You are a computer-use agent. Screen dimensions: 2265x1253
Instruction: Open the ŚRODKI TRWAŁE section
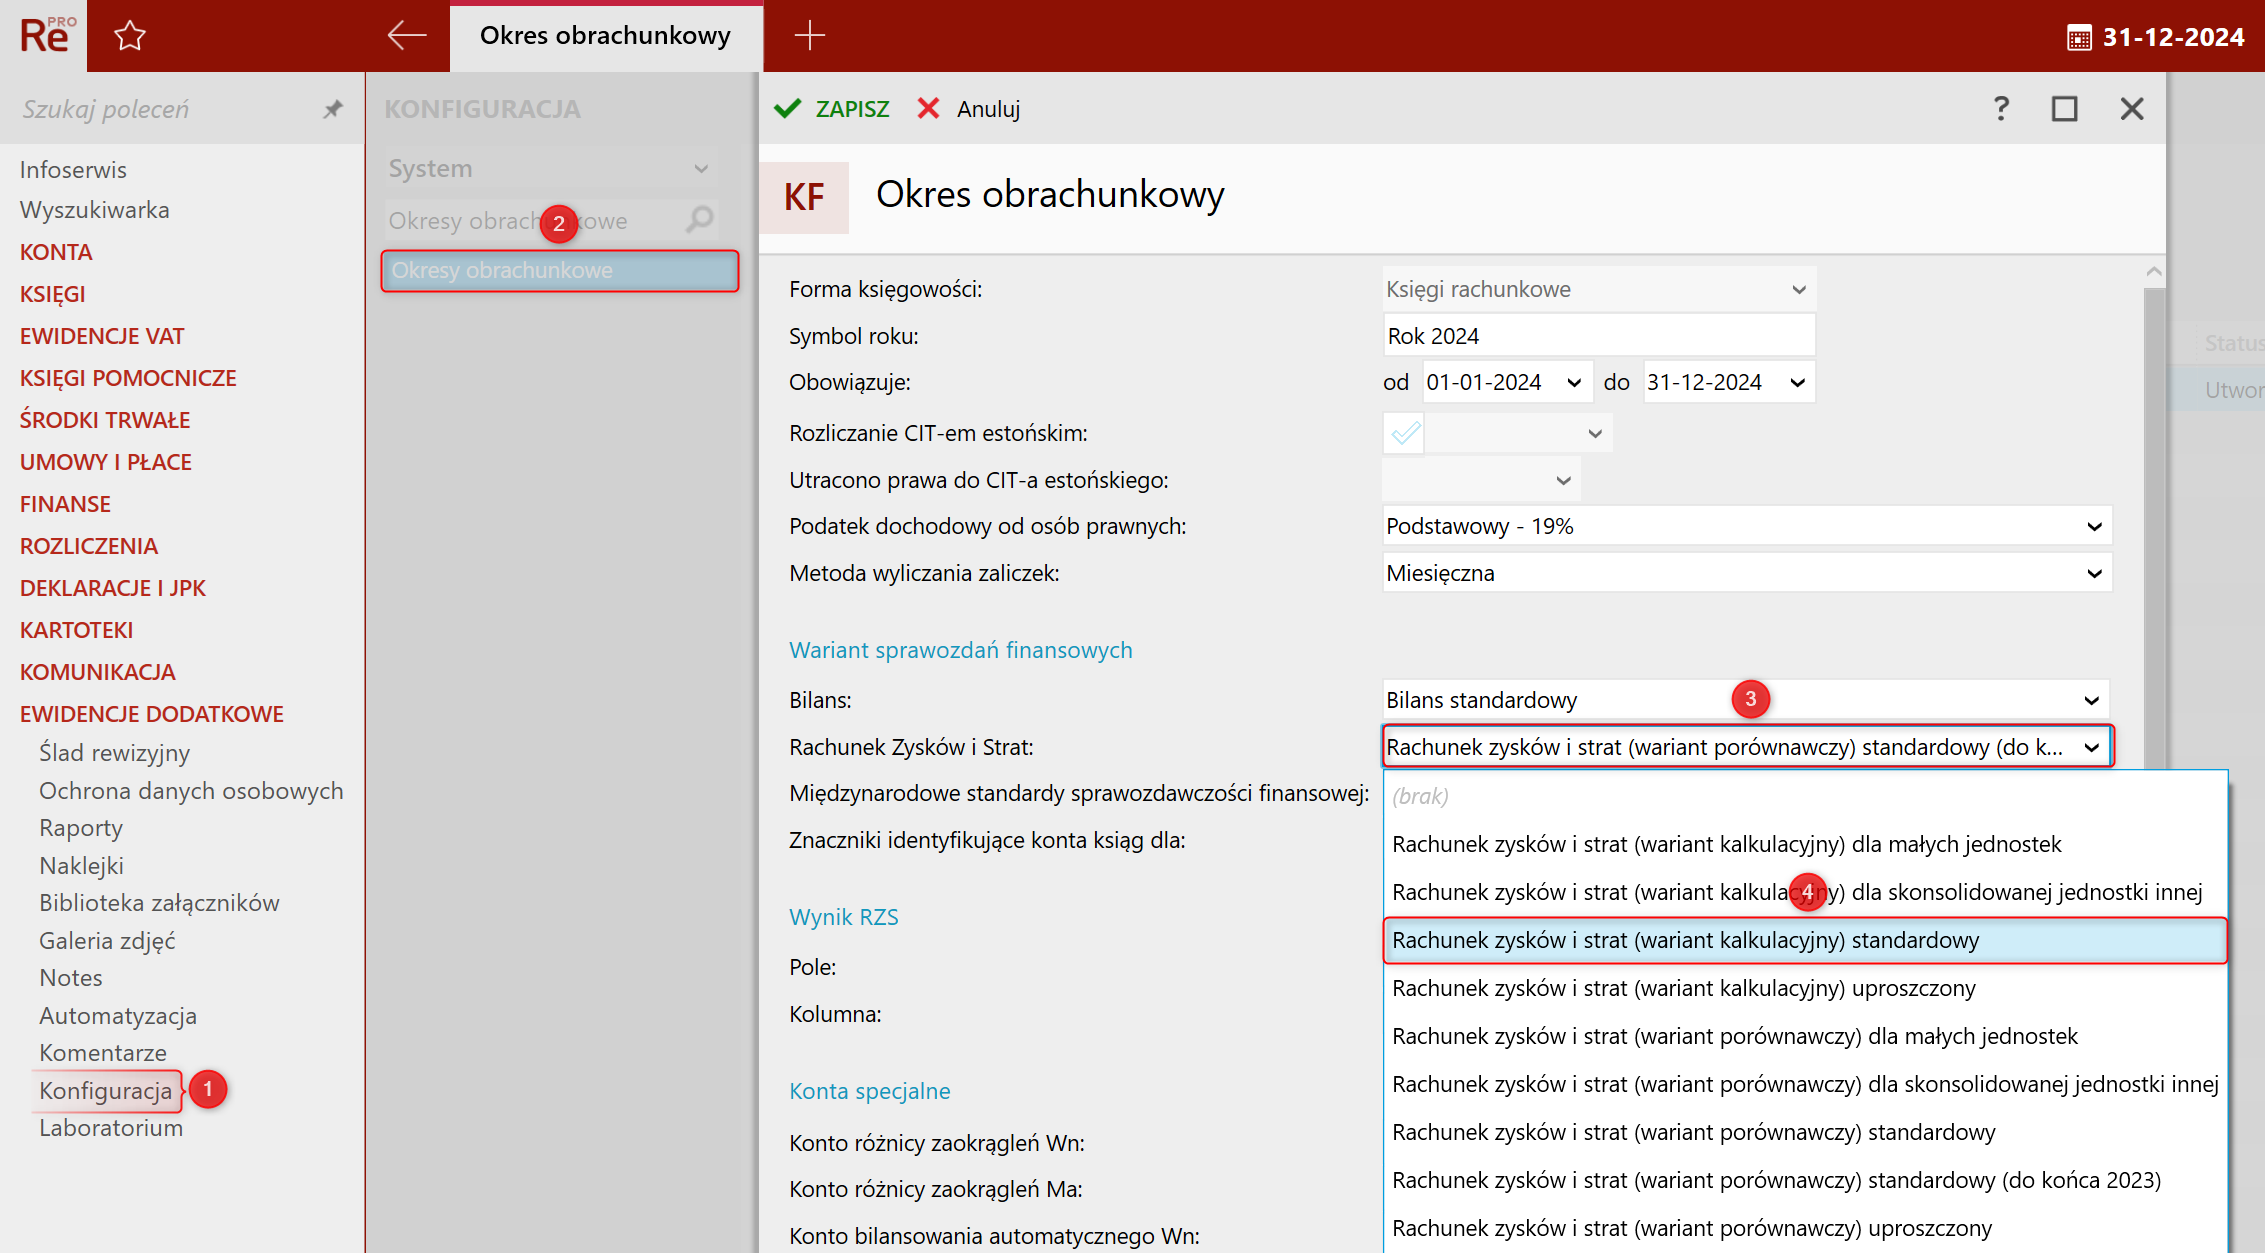[105, 420]
